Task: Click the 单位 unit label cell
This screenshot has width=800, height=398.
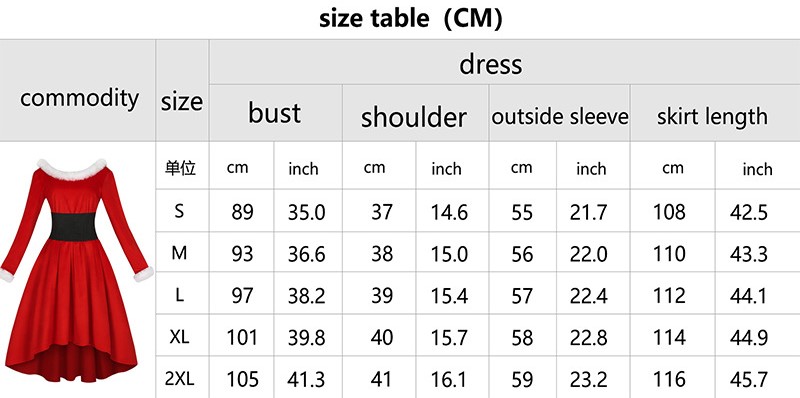Action: [x=180, y=168]
